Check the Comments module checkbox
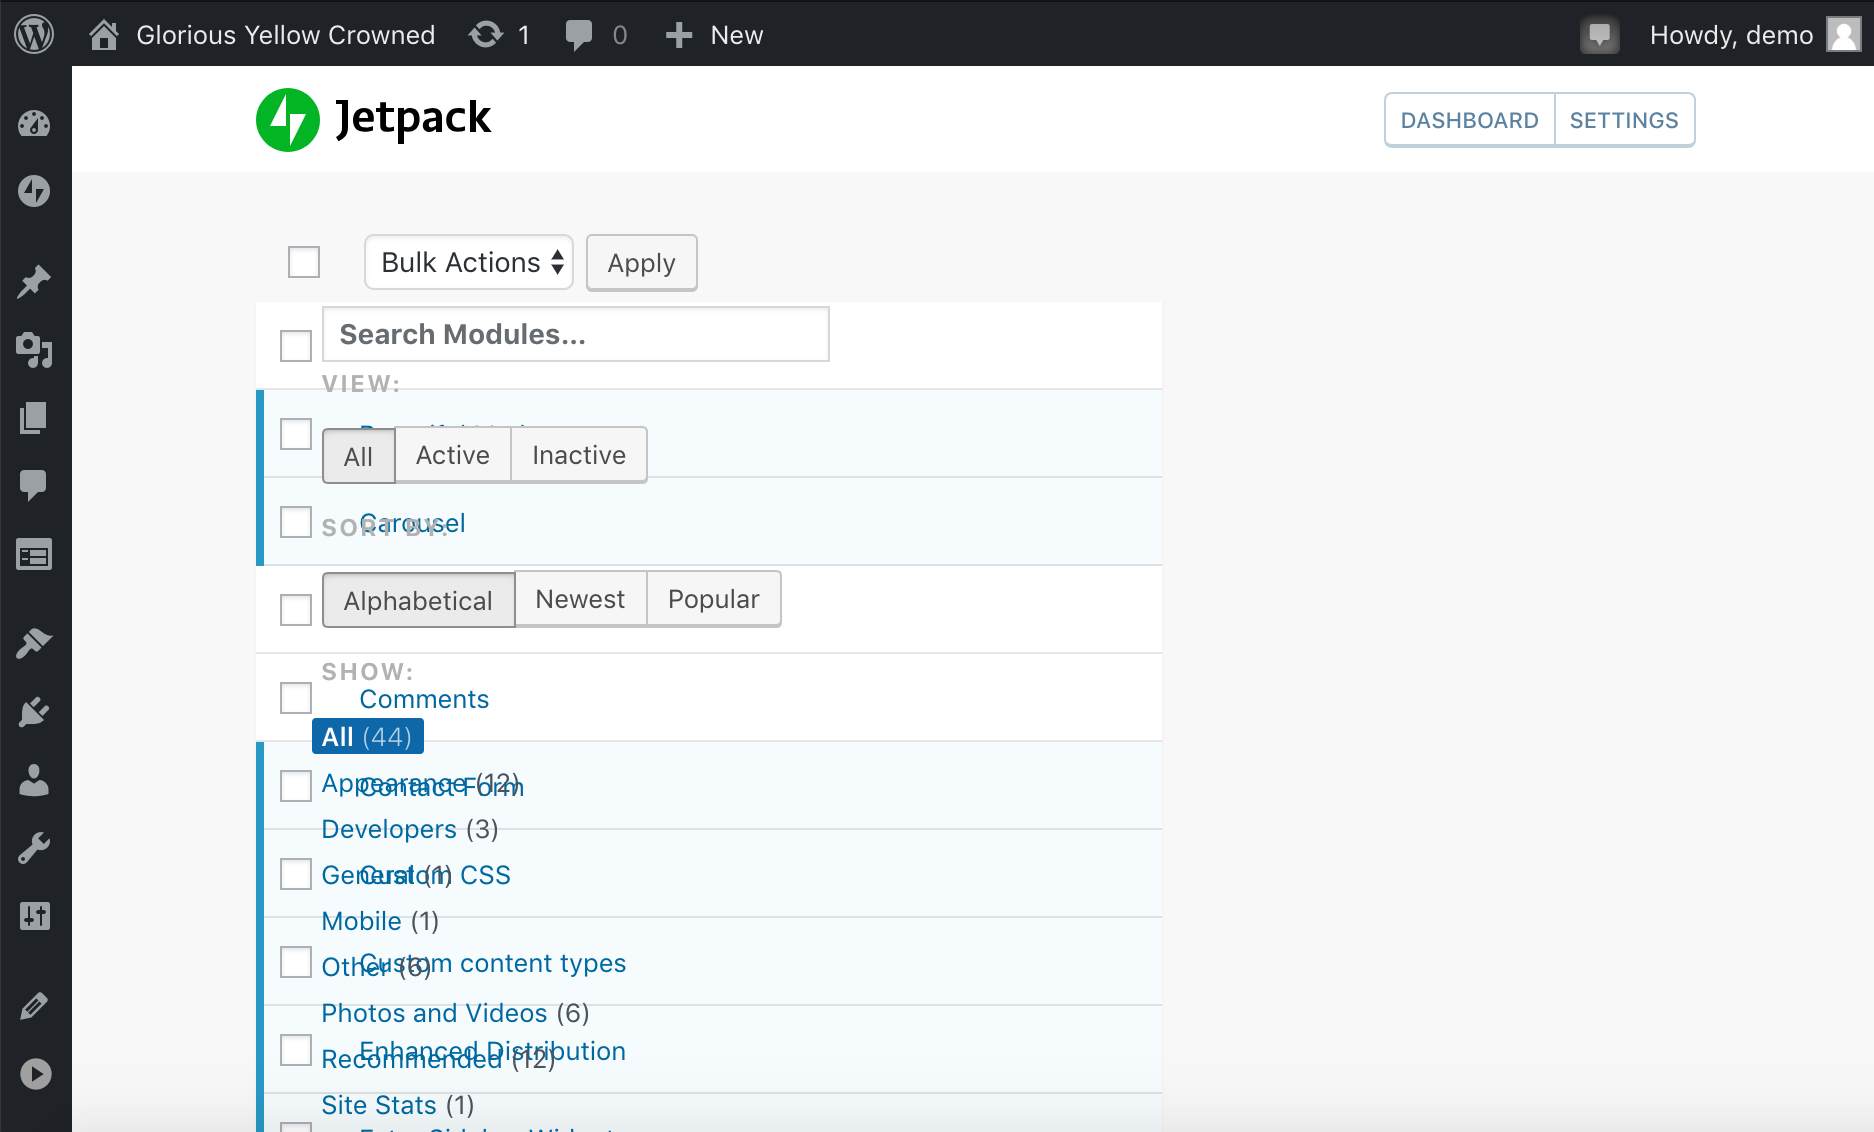 [296, 698]
